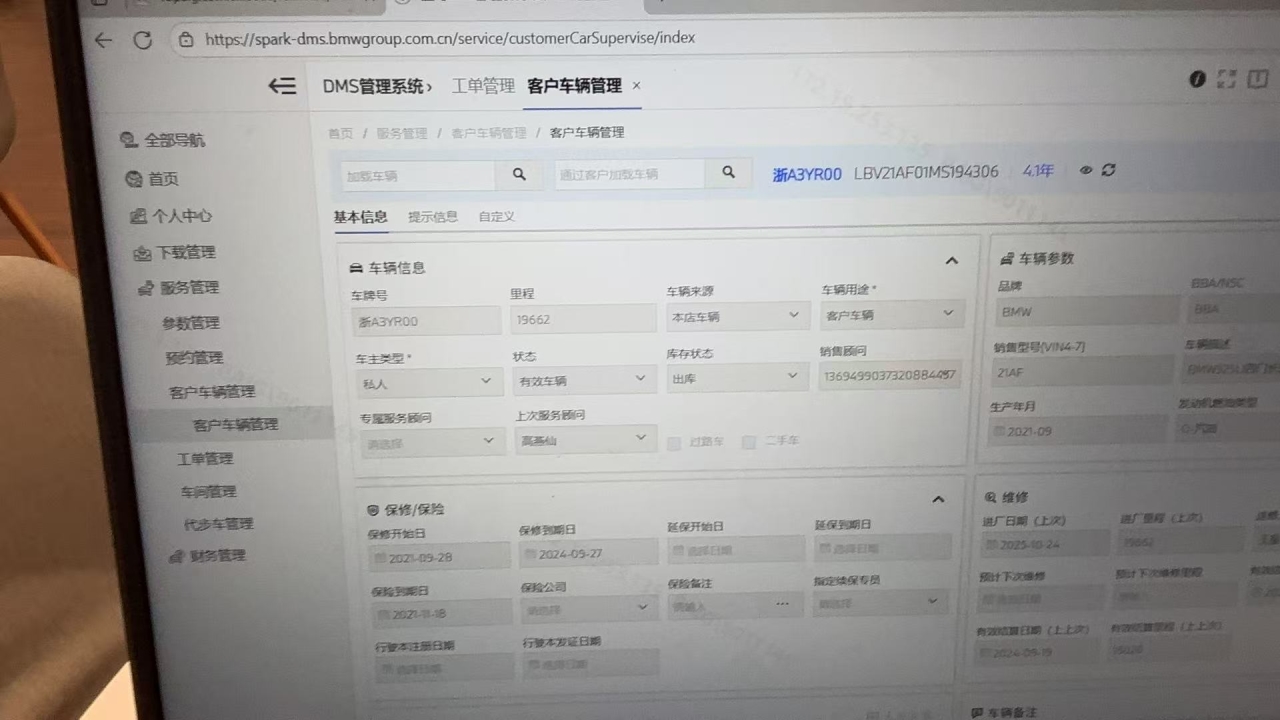
Task: Reload the page with browser refresh icon
Action: 142,40
